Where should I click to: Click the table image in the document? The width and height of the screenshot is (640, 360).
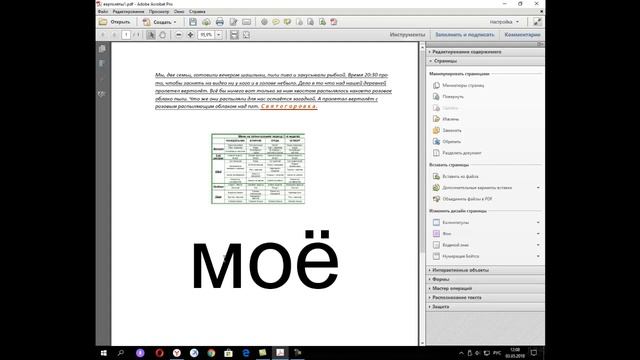pyautogui.click(x=258, y=169)
